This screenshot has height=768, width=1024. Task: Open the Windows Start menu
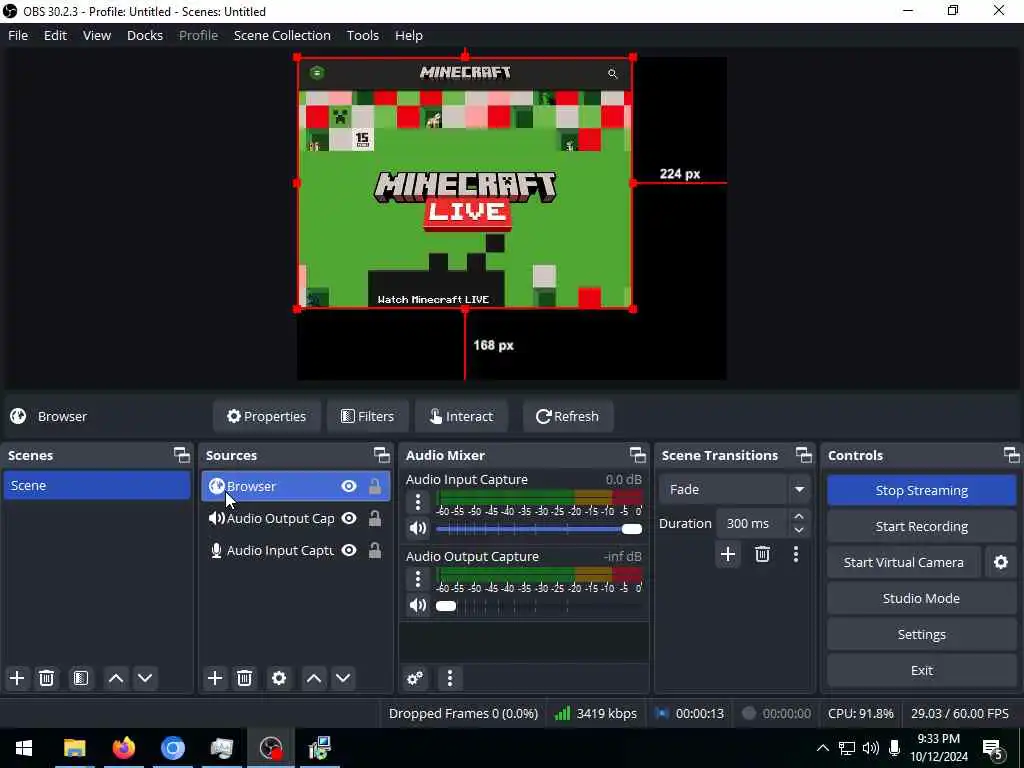tap(24, 748)
